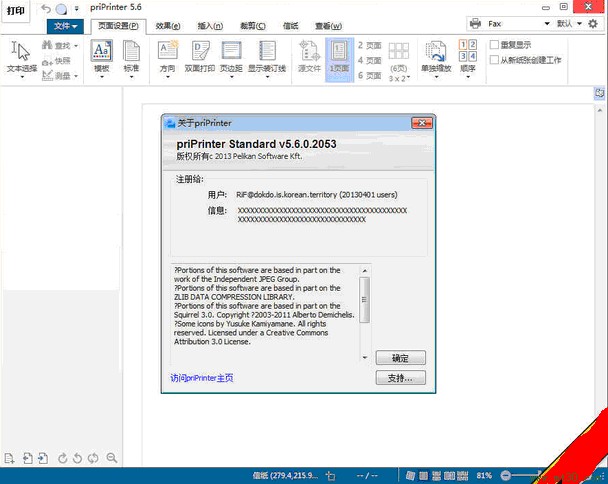This screenshot has height=484, width=608.
Task: Switch to the 效果 tab
Action: click(x=168, y=26)
